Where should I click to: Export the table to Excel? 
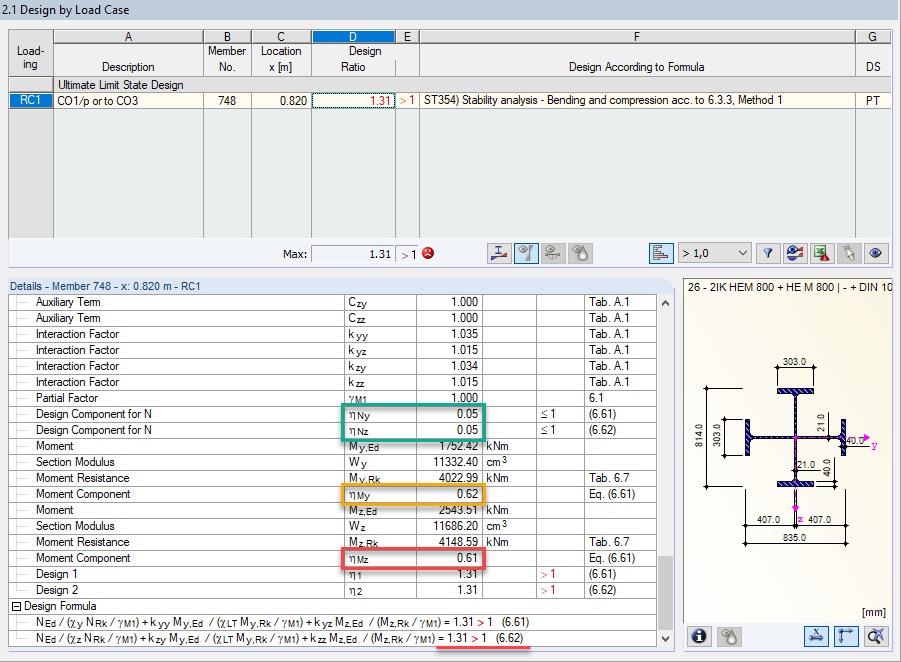(822, 253)
